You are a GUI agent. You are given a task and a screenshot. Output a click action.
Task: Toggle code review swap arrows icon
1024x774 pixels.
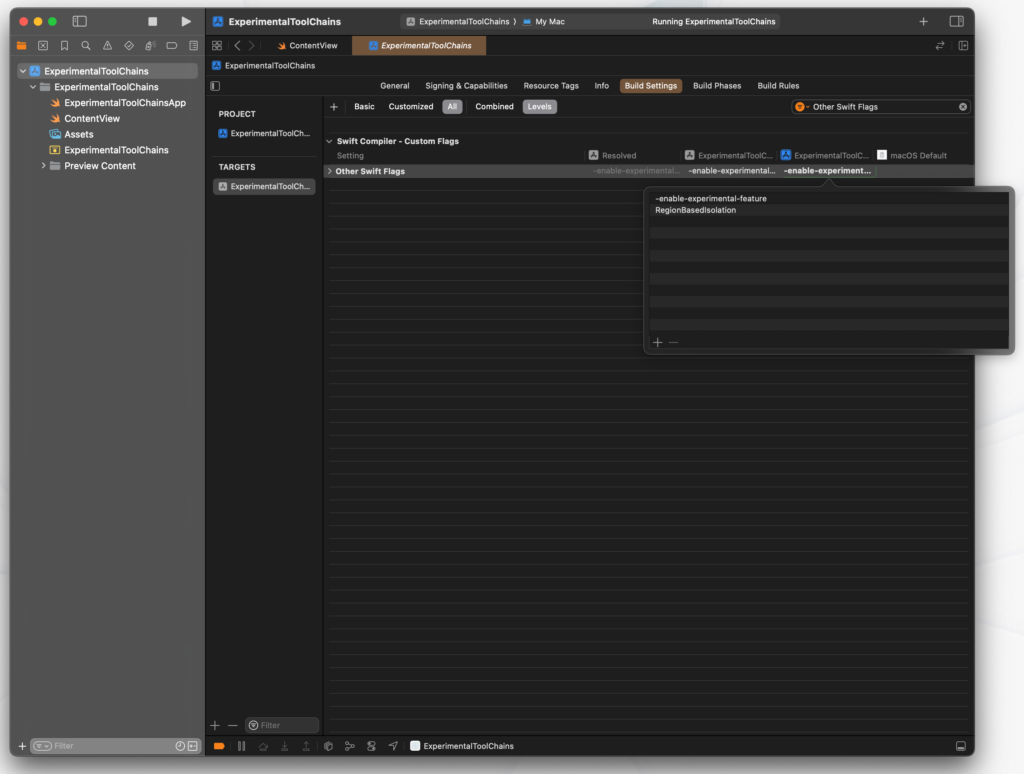coord(940,46)
